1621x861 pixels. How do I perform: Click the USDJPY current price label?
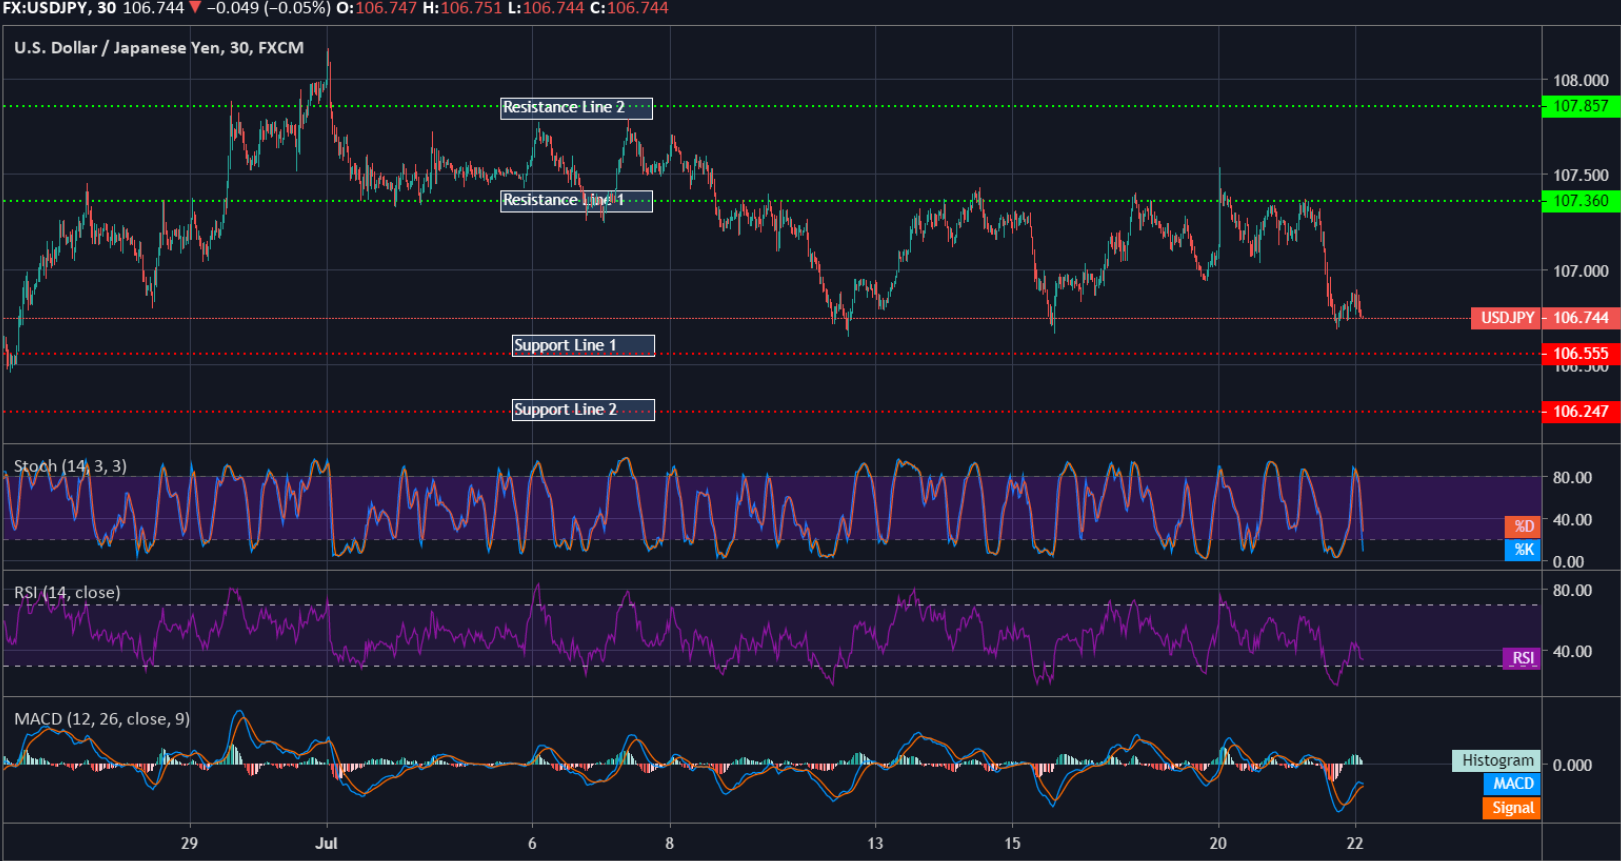click(1506, 318)
